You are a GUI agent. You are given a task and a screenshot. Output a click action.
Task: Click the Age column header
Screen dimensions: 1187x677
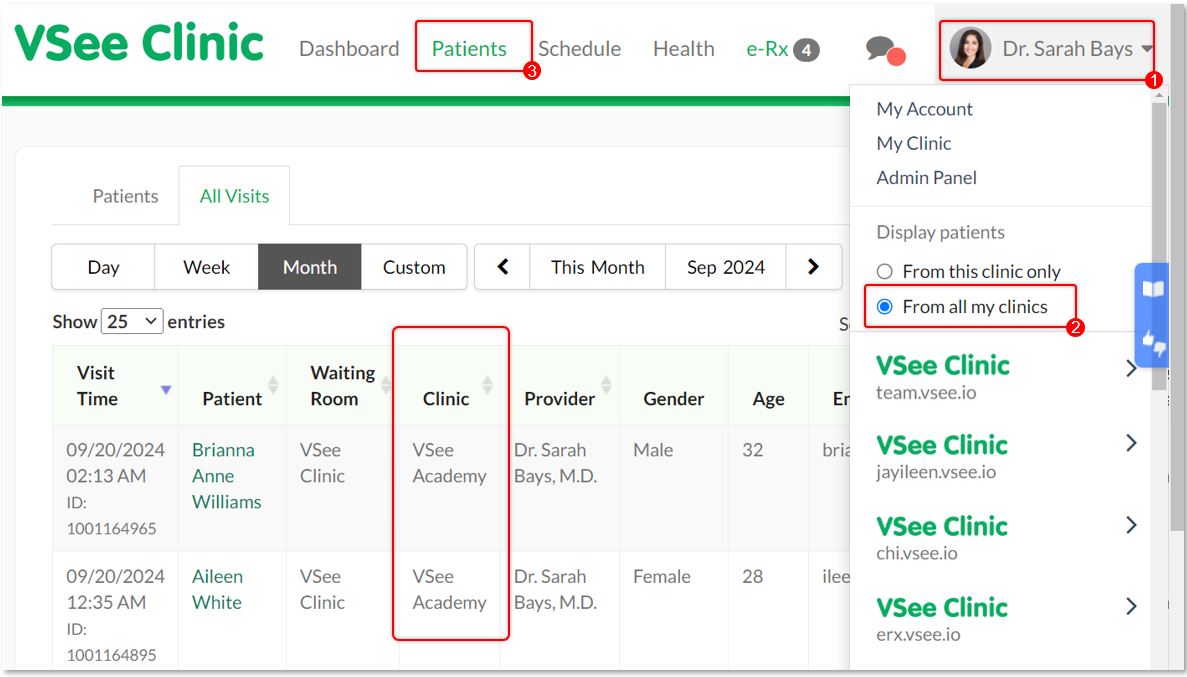coord(768,398)
